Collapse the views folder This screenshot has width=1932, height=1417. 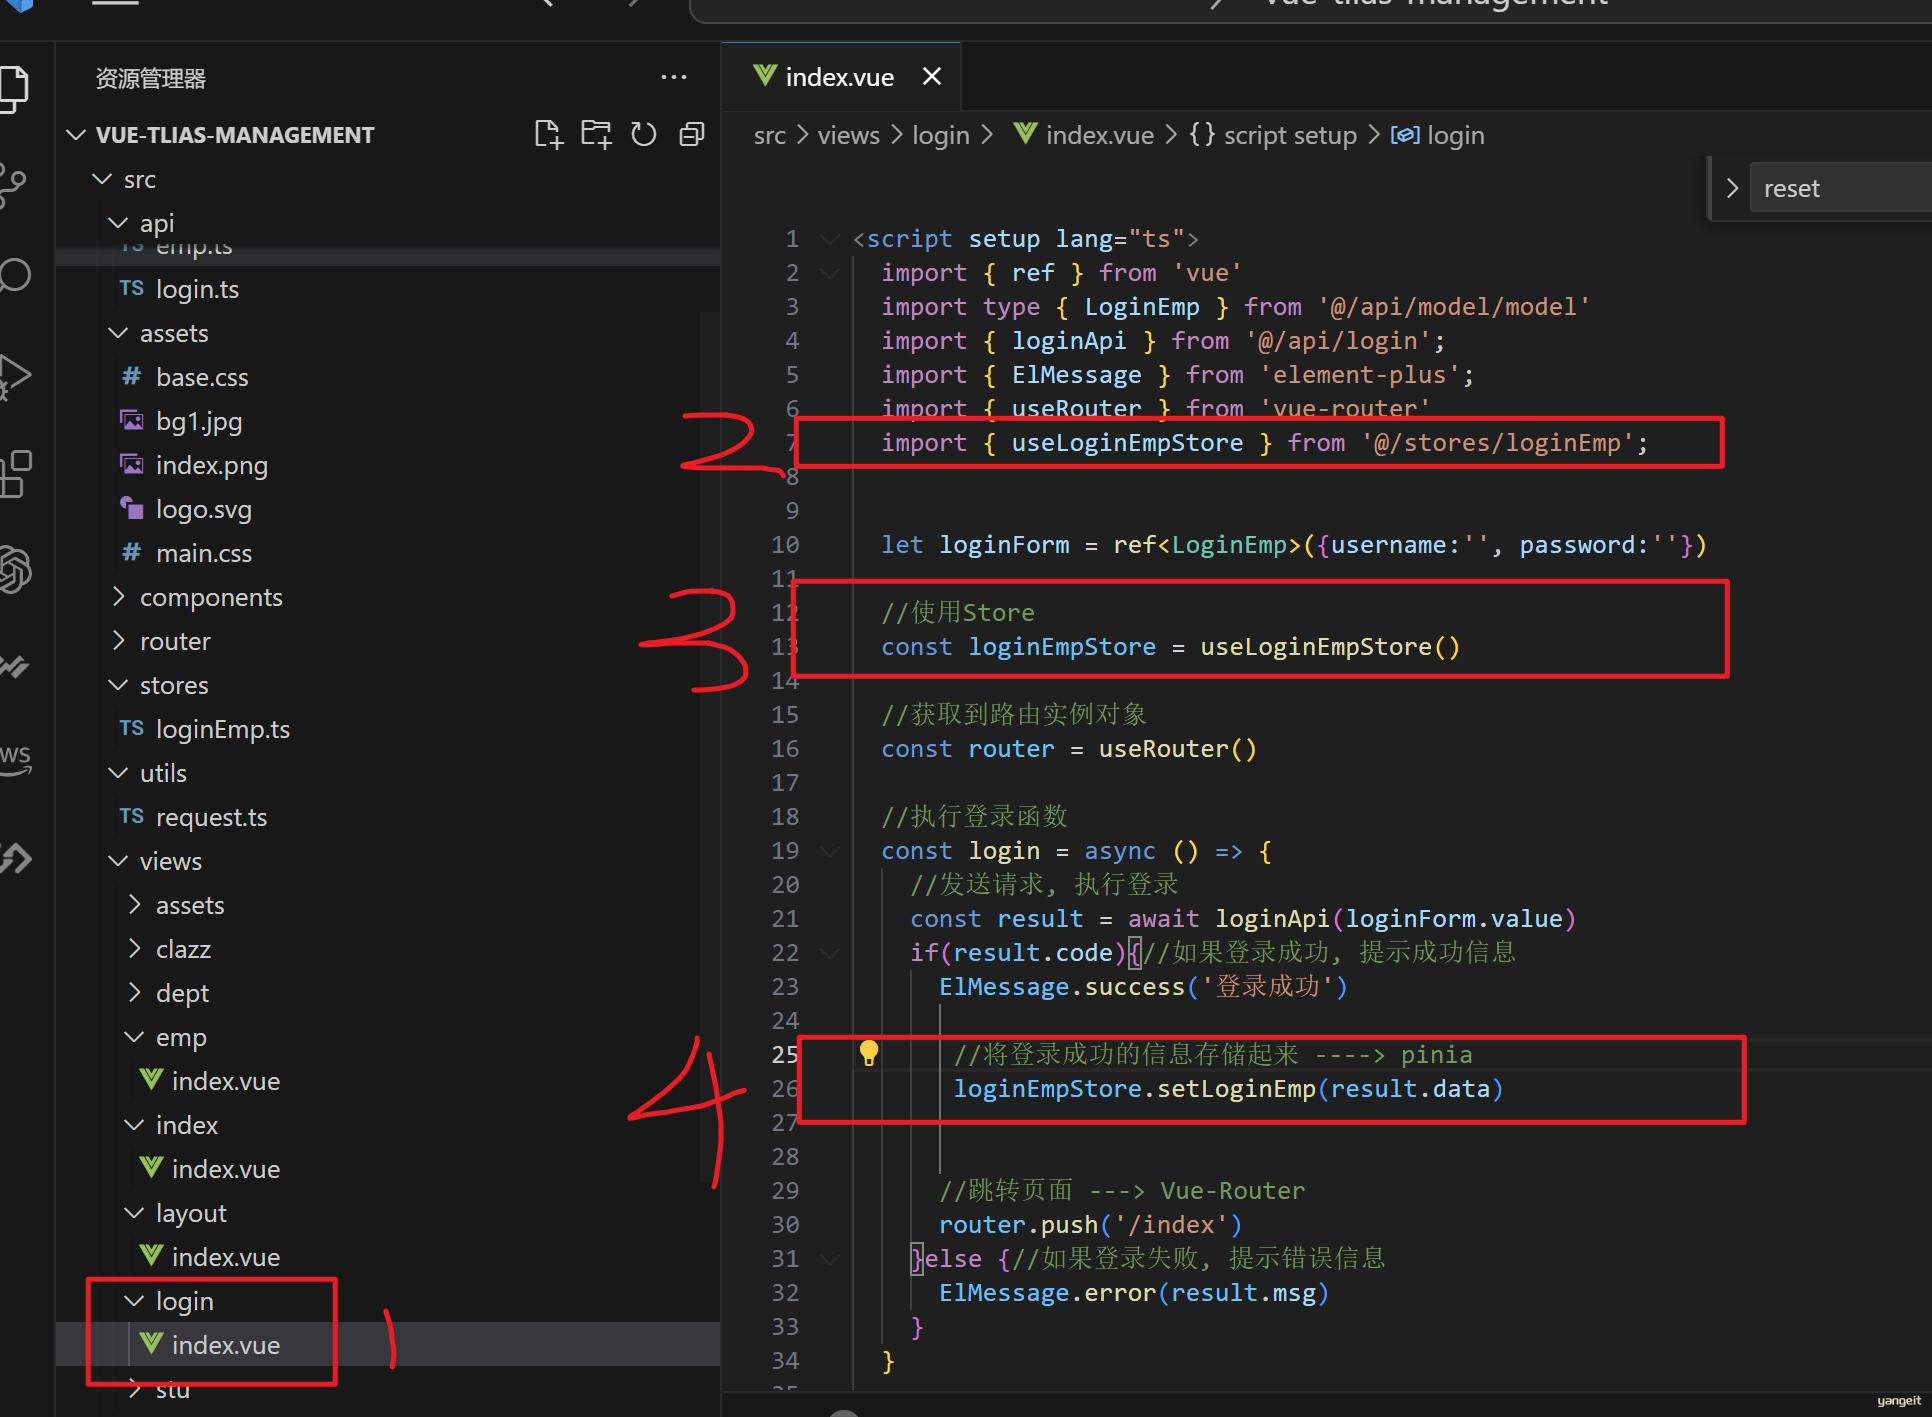pos(118,860)
